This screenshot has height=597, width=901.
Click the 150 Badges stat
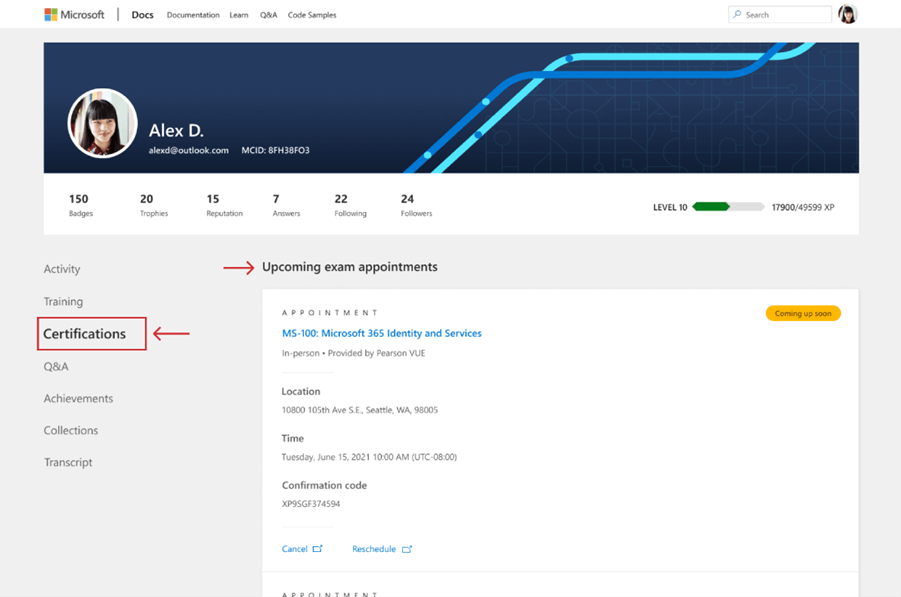[79, 205]
